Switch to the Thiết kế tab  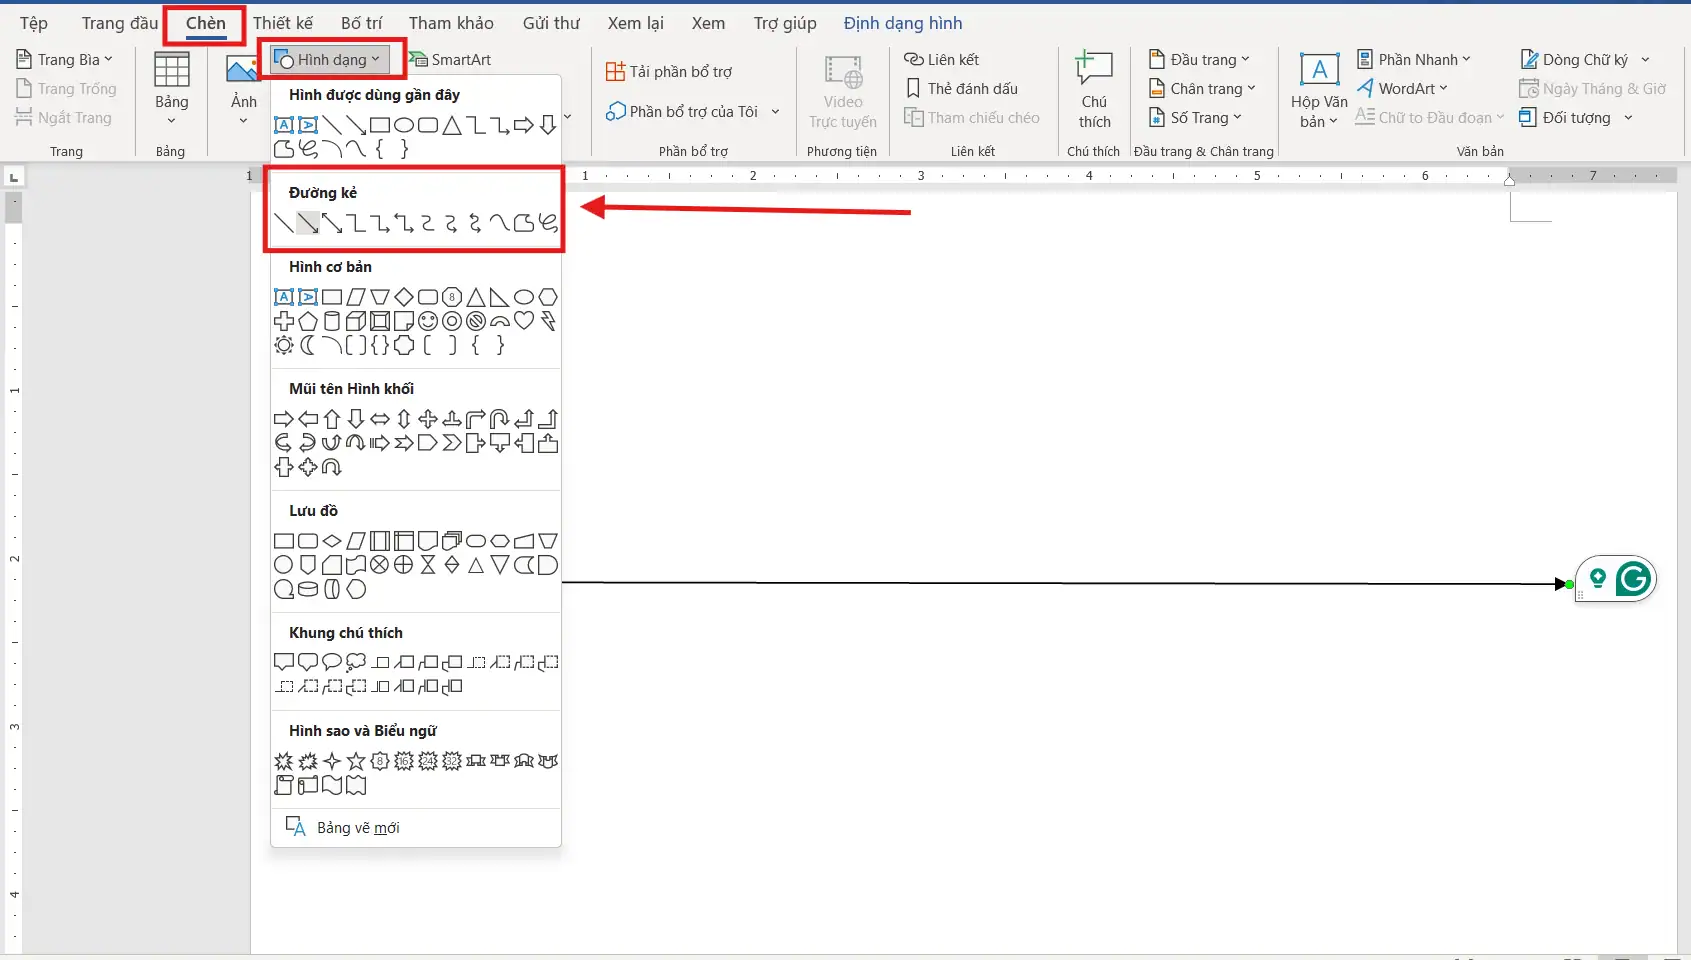click(x=282, y=23)
